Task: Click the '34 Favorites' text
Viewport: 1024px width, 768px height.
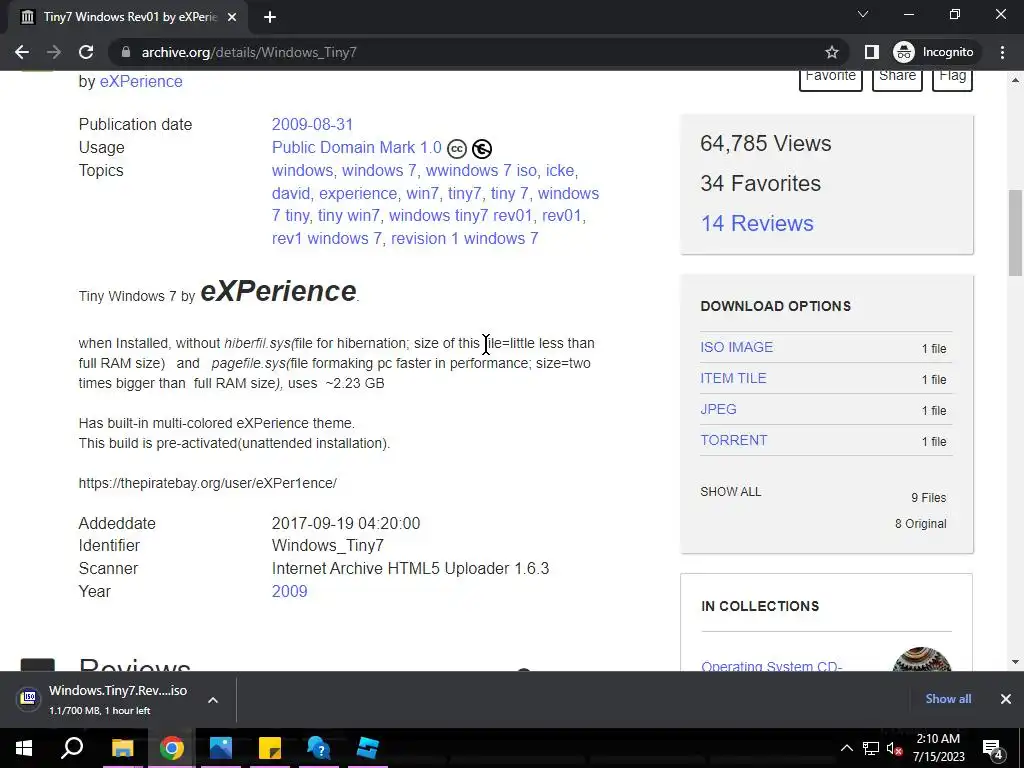Action: (760, 184)
